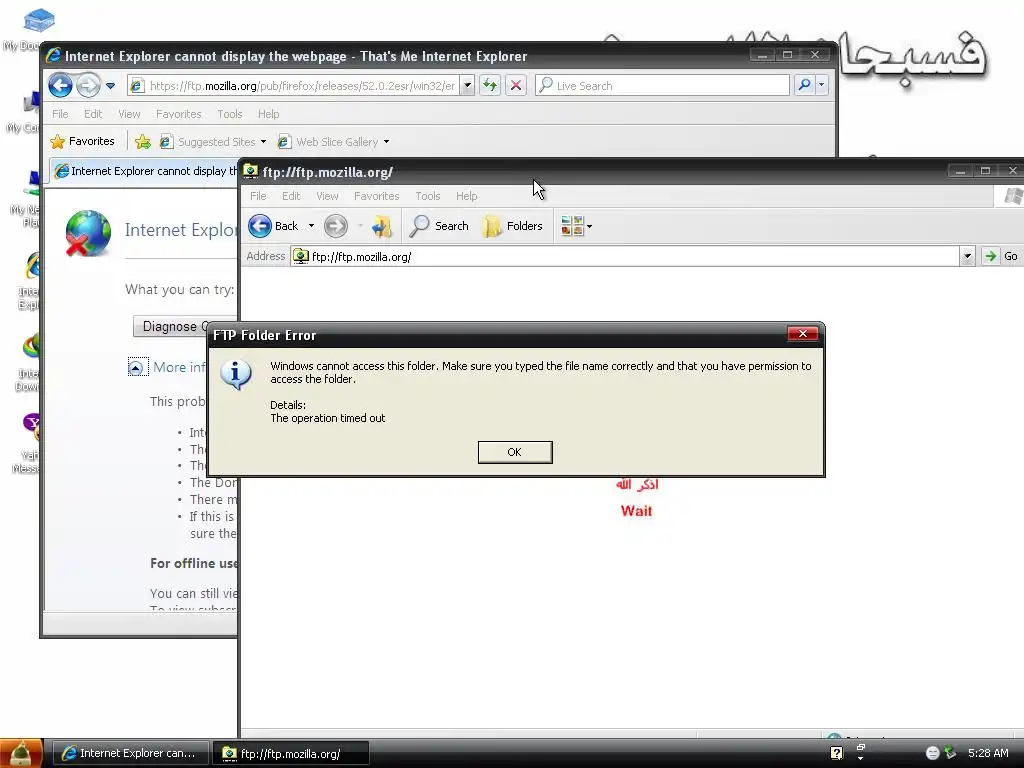Open recent pages dropdown next to IE forward button

pyautogui.click(x=110, y=86)
